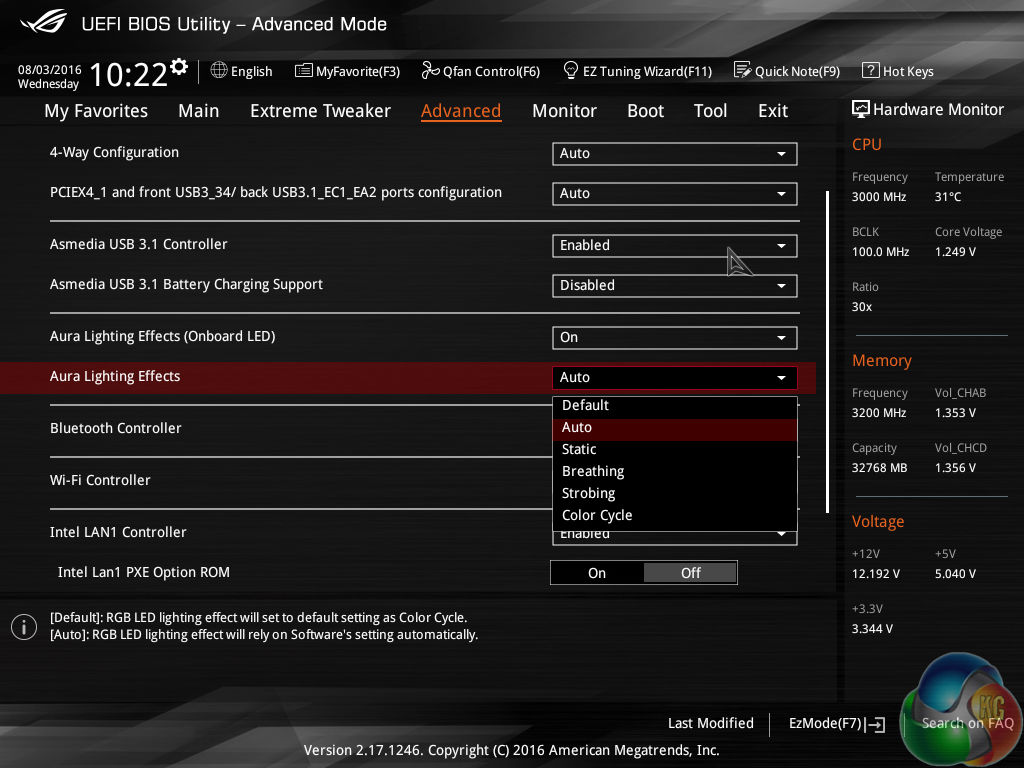
Task: Open Qfan Control fan icon
Action: coord(430,70)
